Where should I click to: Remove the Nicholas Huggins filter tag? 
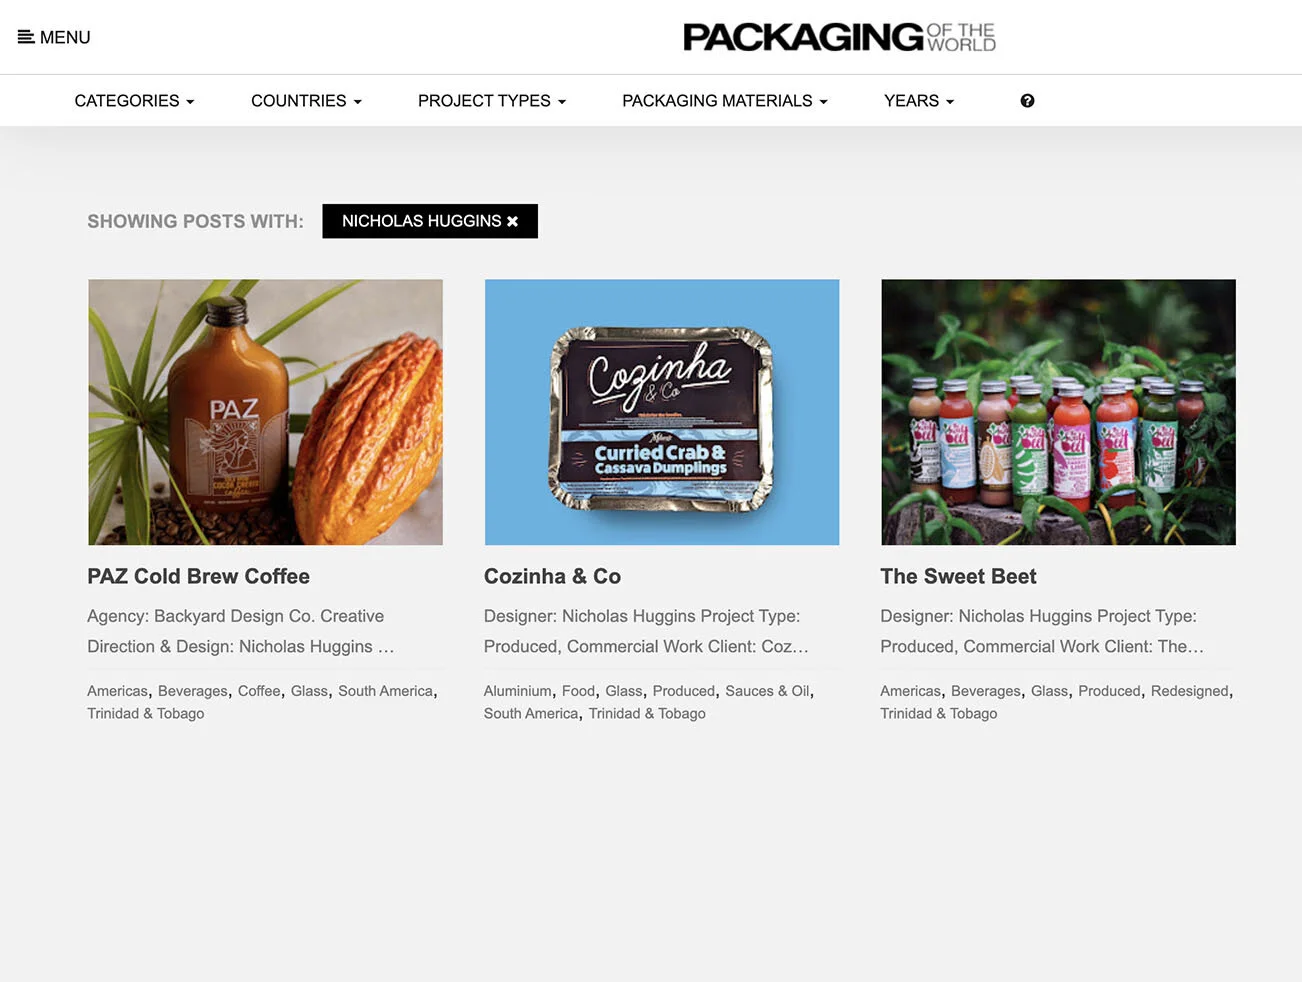pos(512,221)
